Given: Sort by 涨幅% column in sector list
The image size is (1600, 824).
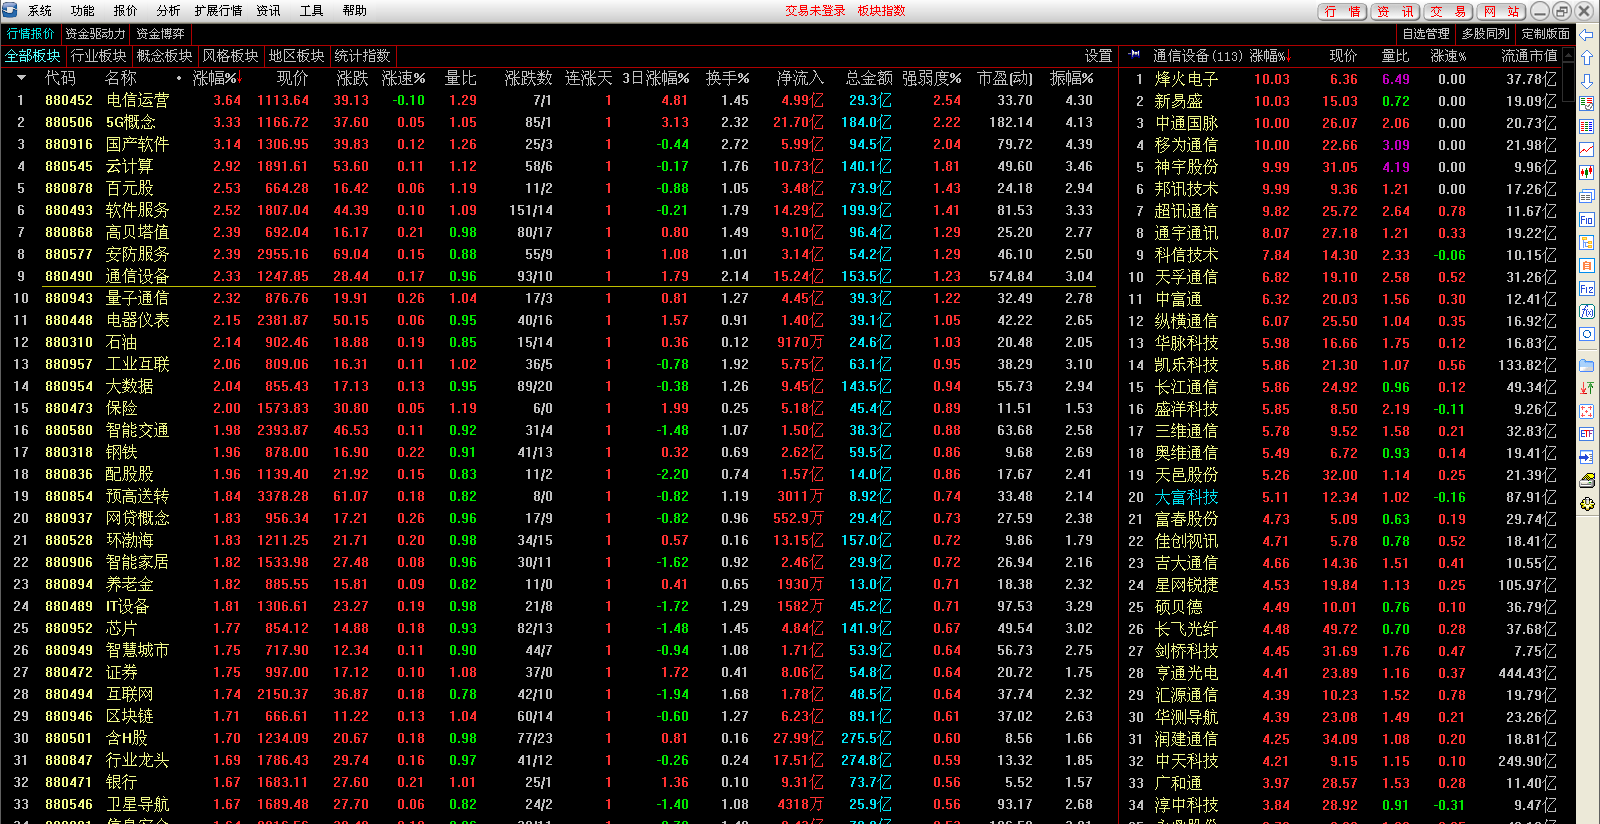Looking at the screenshot, I should pyautogui.click(x=215, y=78).
